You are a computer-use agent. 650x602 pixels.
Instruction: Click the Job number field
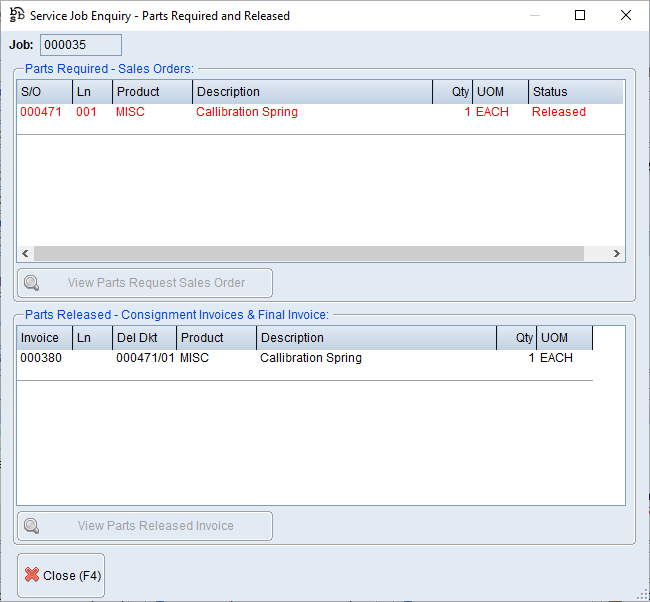(x=80, y=45)
